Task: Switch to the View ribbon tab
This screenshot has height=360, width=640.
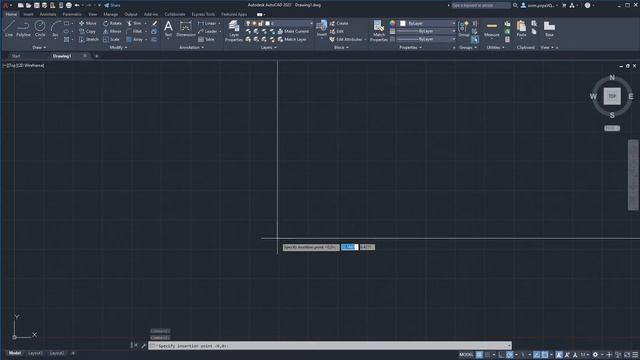Action: coord(93,14)
